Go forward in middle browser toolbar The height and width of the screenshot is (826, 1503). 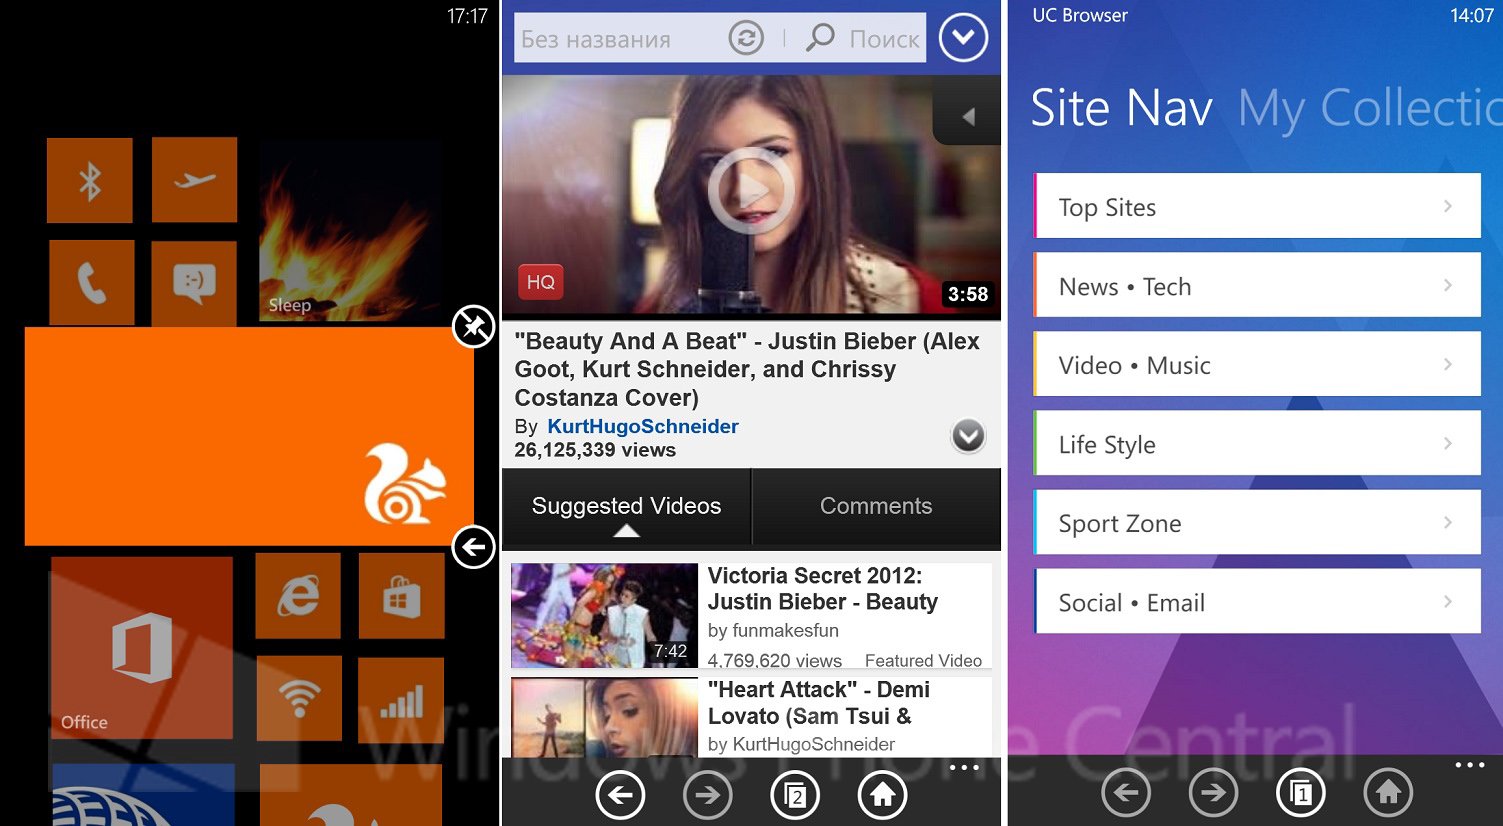click(x=708, y=795)
